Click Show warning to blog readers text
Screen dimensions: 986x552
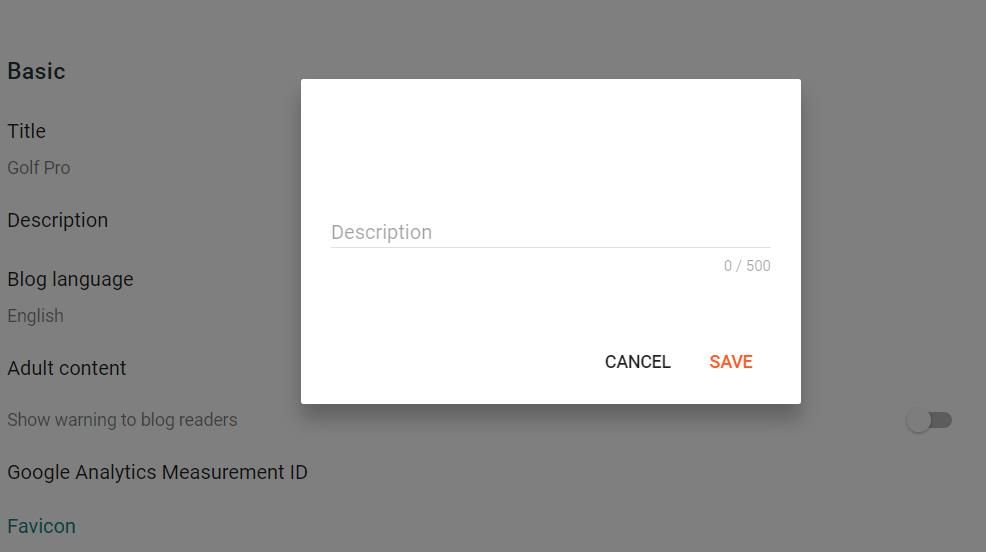(122, 420)
